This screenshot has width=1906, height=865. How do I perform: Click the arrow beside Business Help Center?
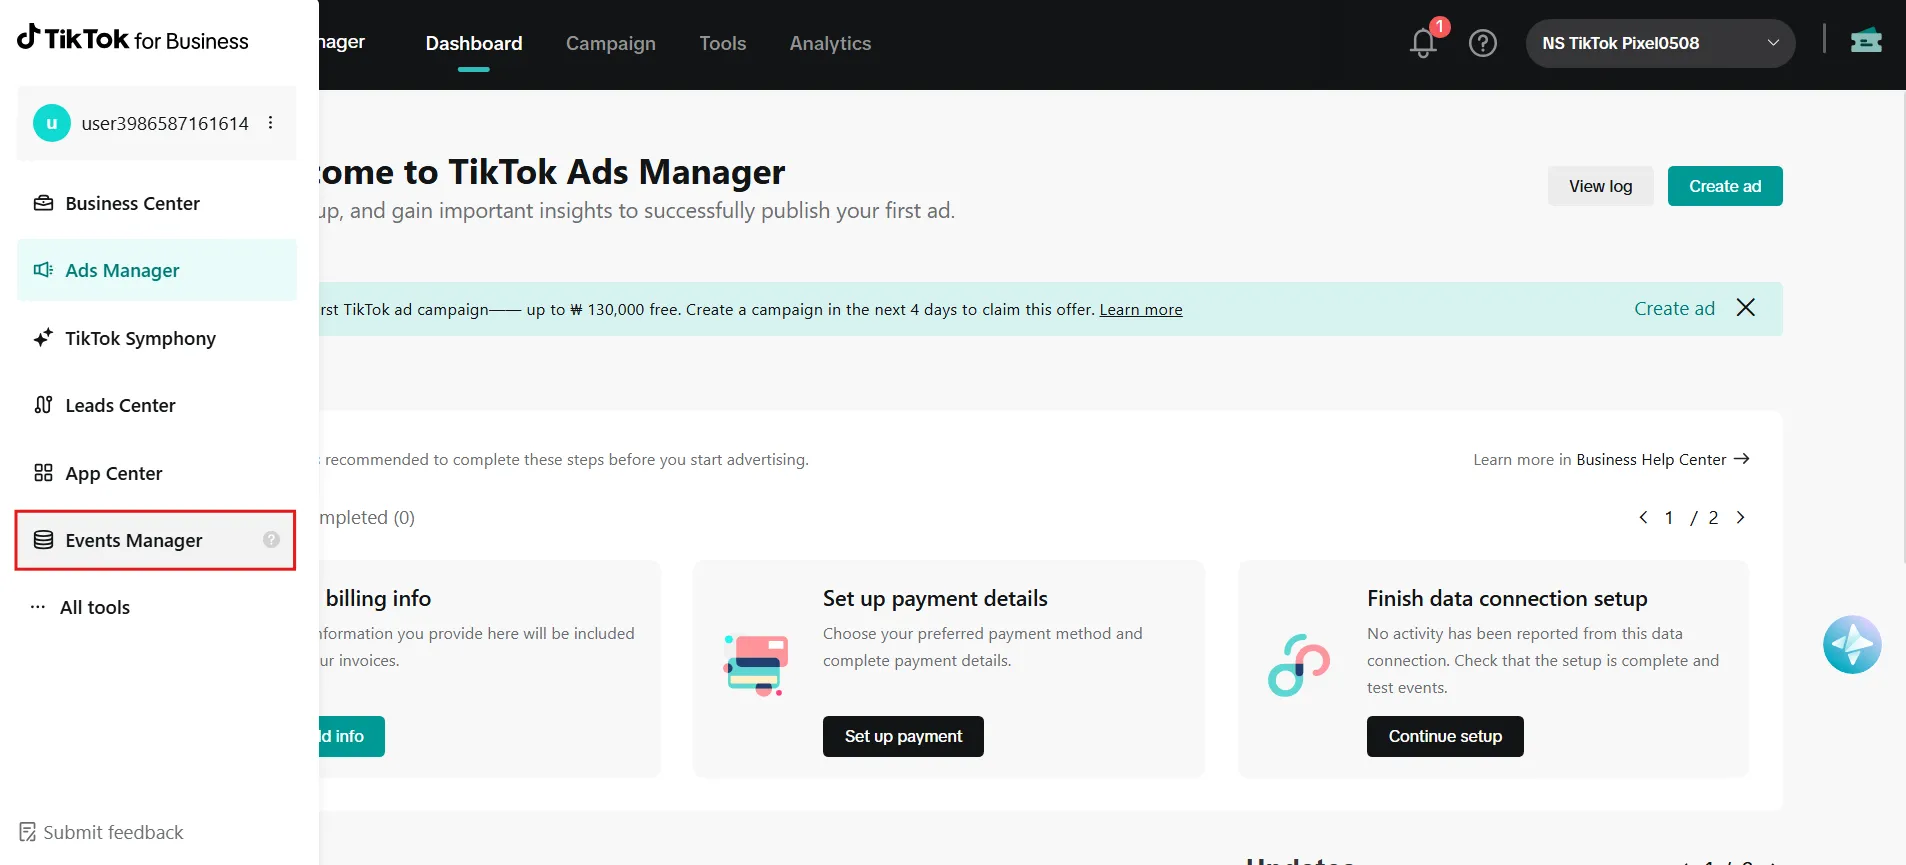1741,459
